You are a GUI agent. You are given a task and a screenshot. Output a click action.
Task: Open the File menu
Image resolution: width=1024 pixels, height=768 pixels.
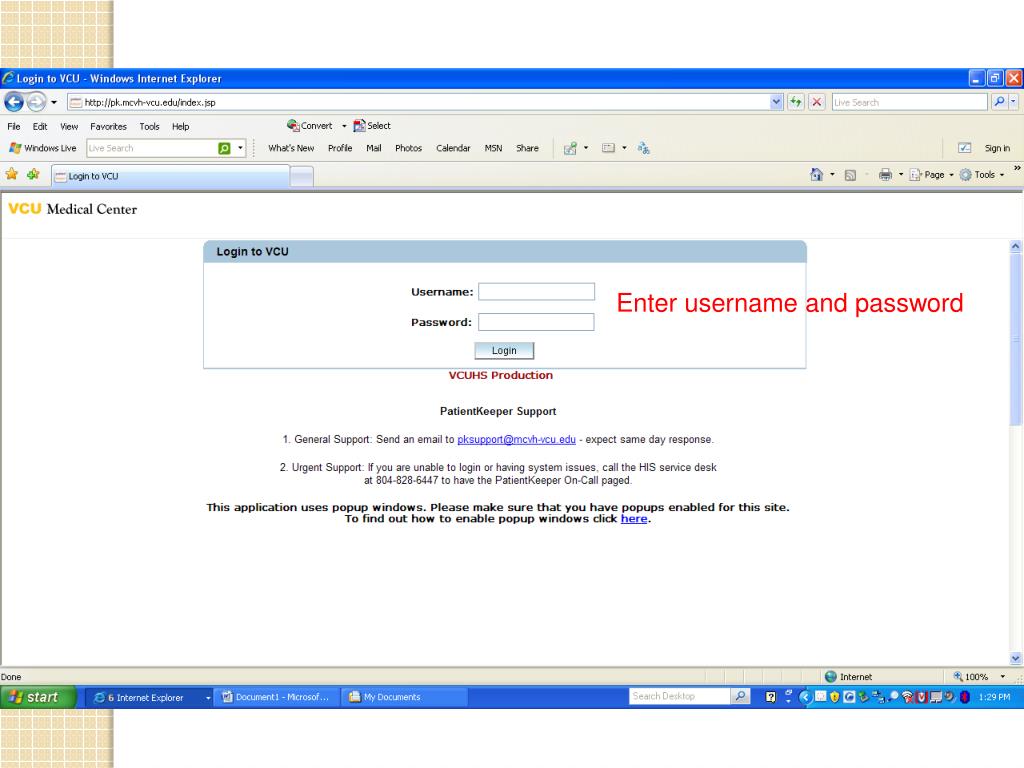pyautogui.click(x=14, y=127)
